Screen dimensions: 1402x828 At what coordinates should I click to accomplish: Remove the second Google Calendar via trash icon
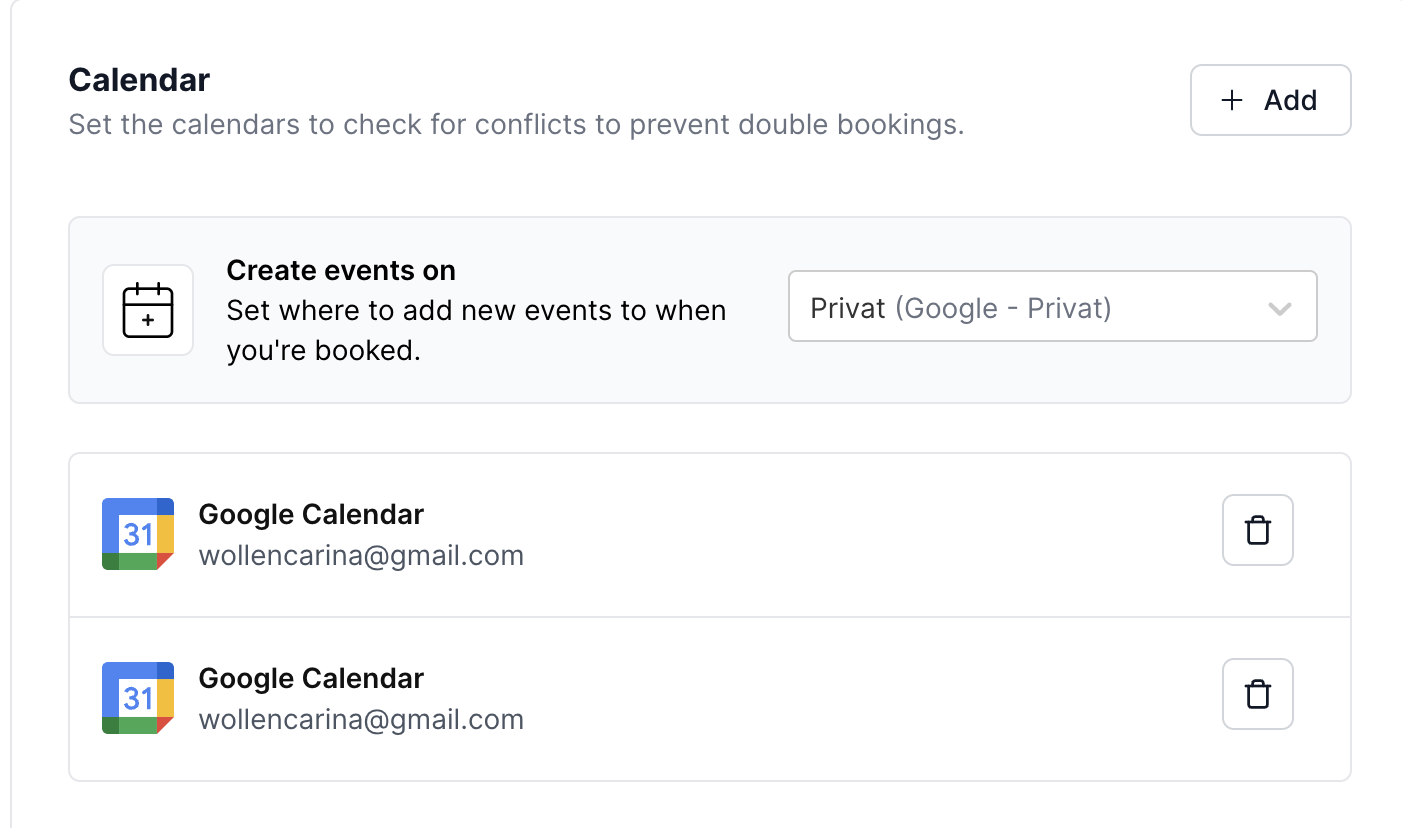(x=1258, y=694)
